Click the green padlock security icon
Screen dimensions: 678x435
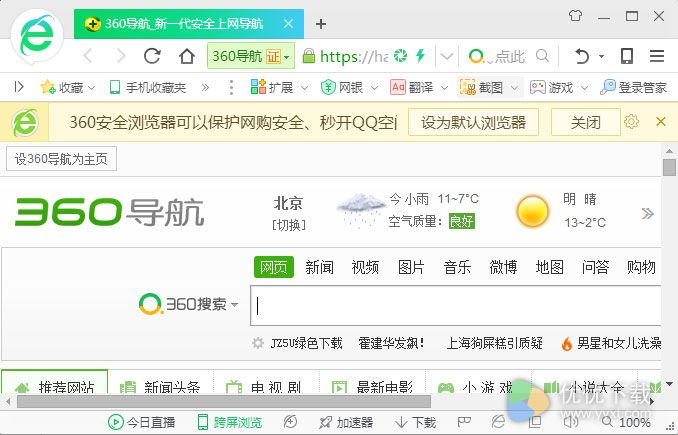[308, 56]
